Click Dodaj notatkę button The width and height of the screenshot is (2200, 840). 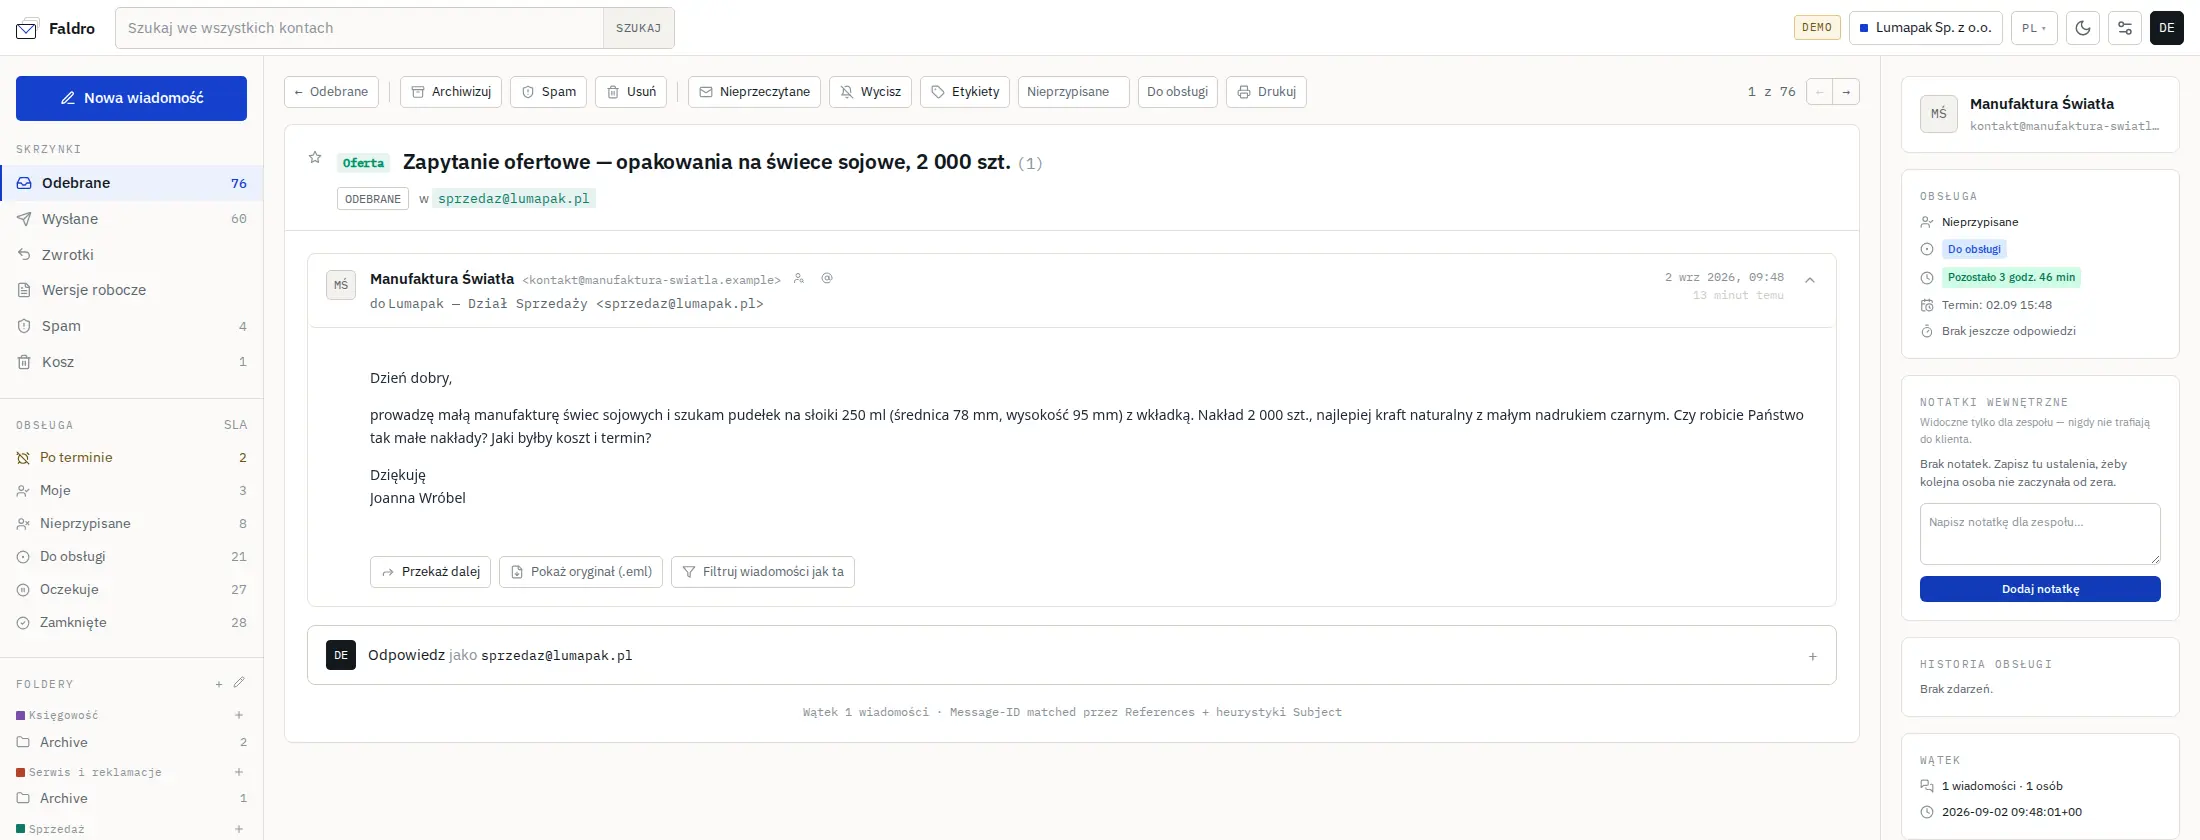(2040, 589)
